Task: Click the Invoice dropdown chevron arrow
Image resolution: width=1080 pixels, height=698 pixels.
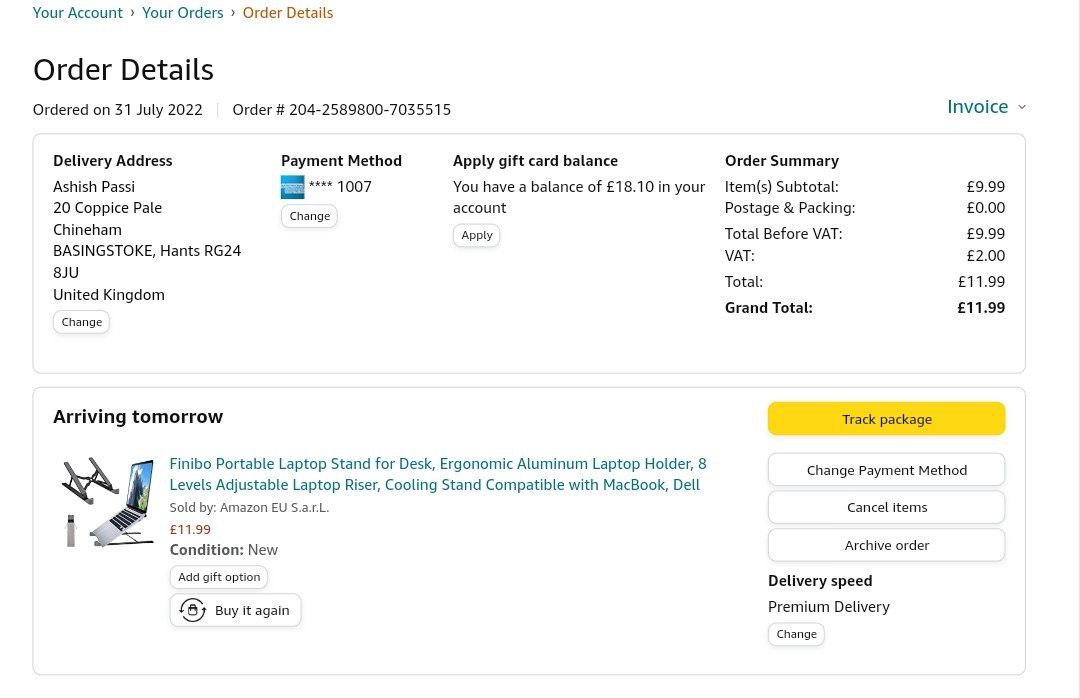Action: tap(1021, 107)
